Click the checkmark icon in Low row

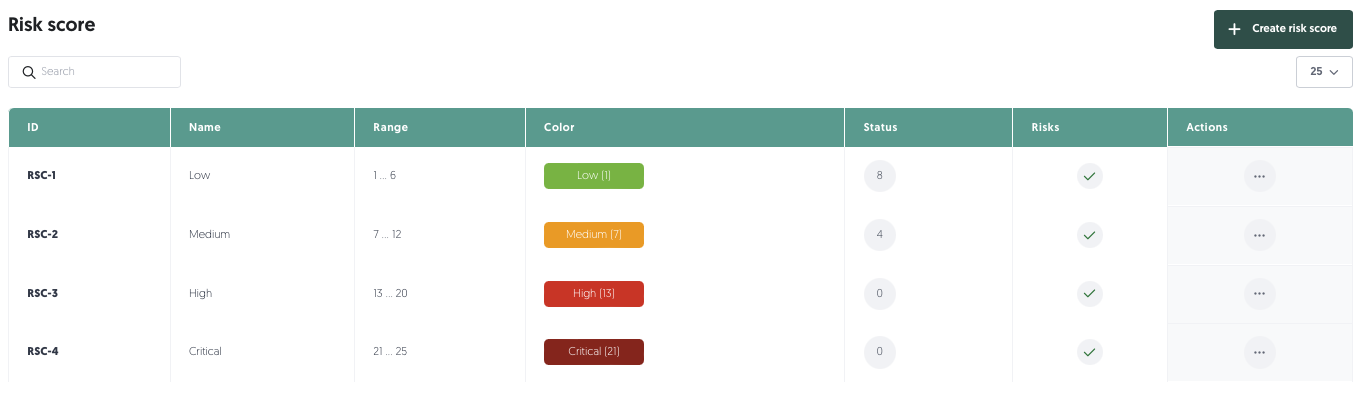pos(1090,176)
